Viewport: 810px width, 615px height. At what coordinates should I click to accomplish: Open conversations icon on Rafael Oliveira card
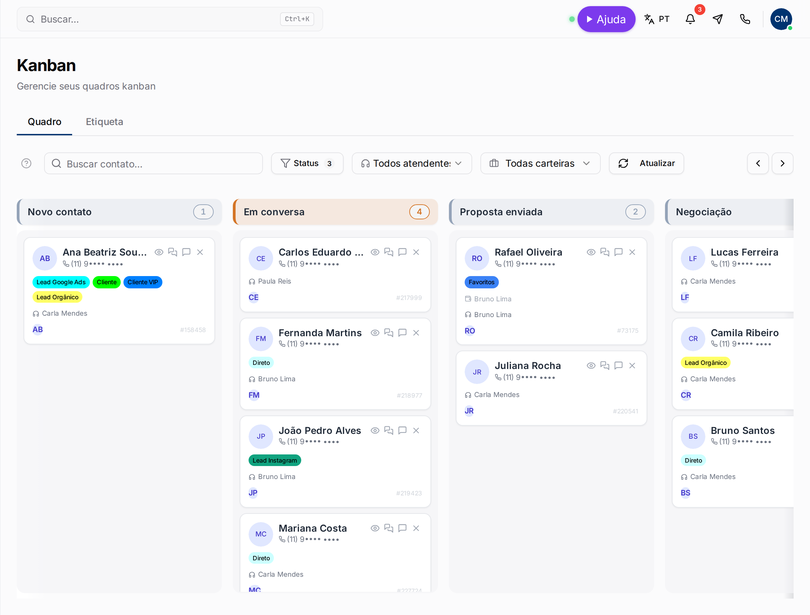[604, 252]
